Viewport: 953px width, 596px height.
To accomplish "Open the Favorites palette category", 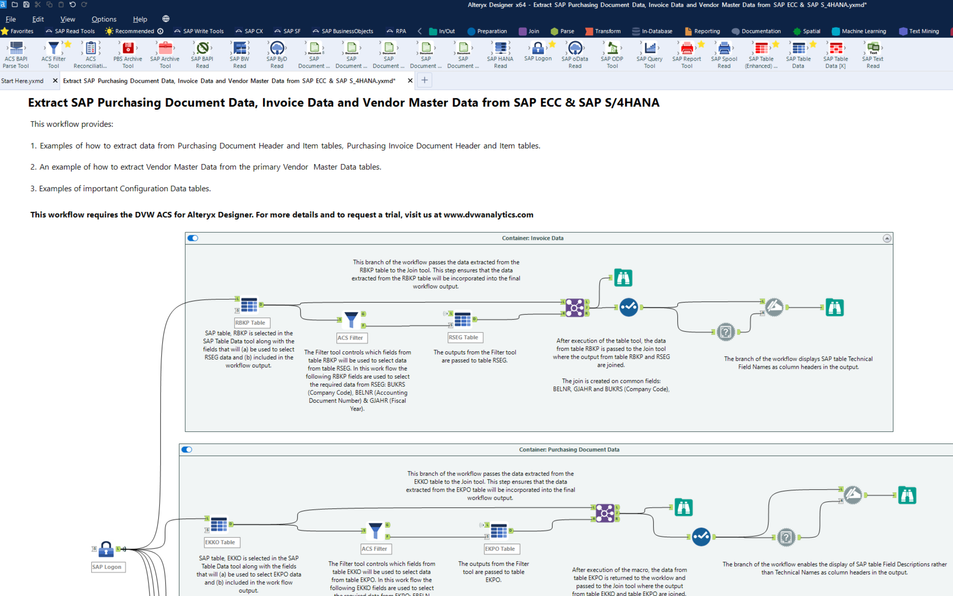I will coord(18,31).
